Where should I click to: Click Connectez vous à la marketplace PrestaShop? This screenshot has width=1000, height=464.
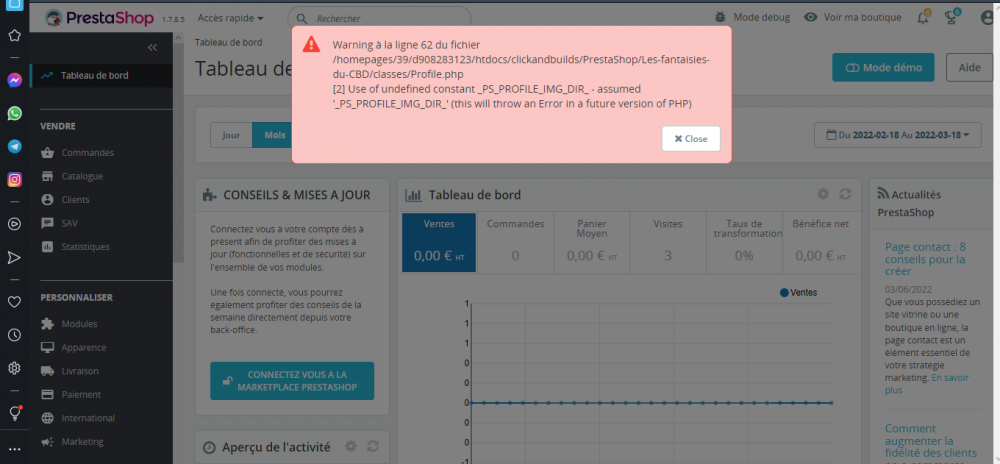click(292, 381)
